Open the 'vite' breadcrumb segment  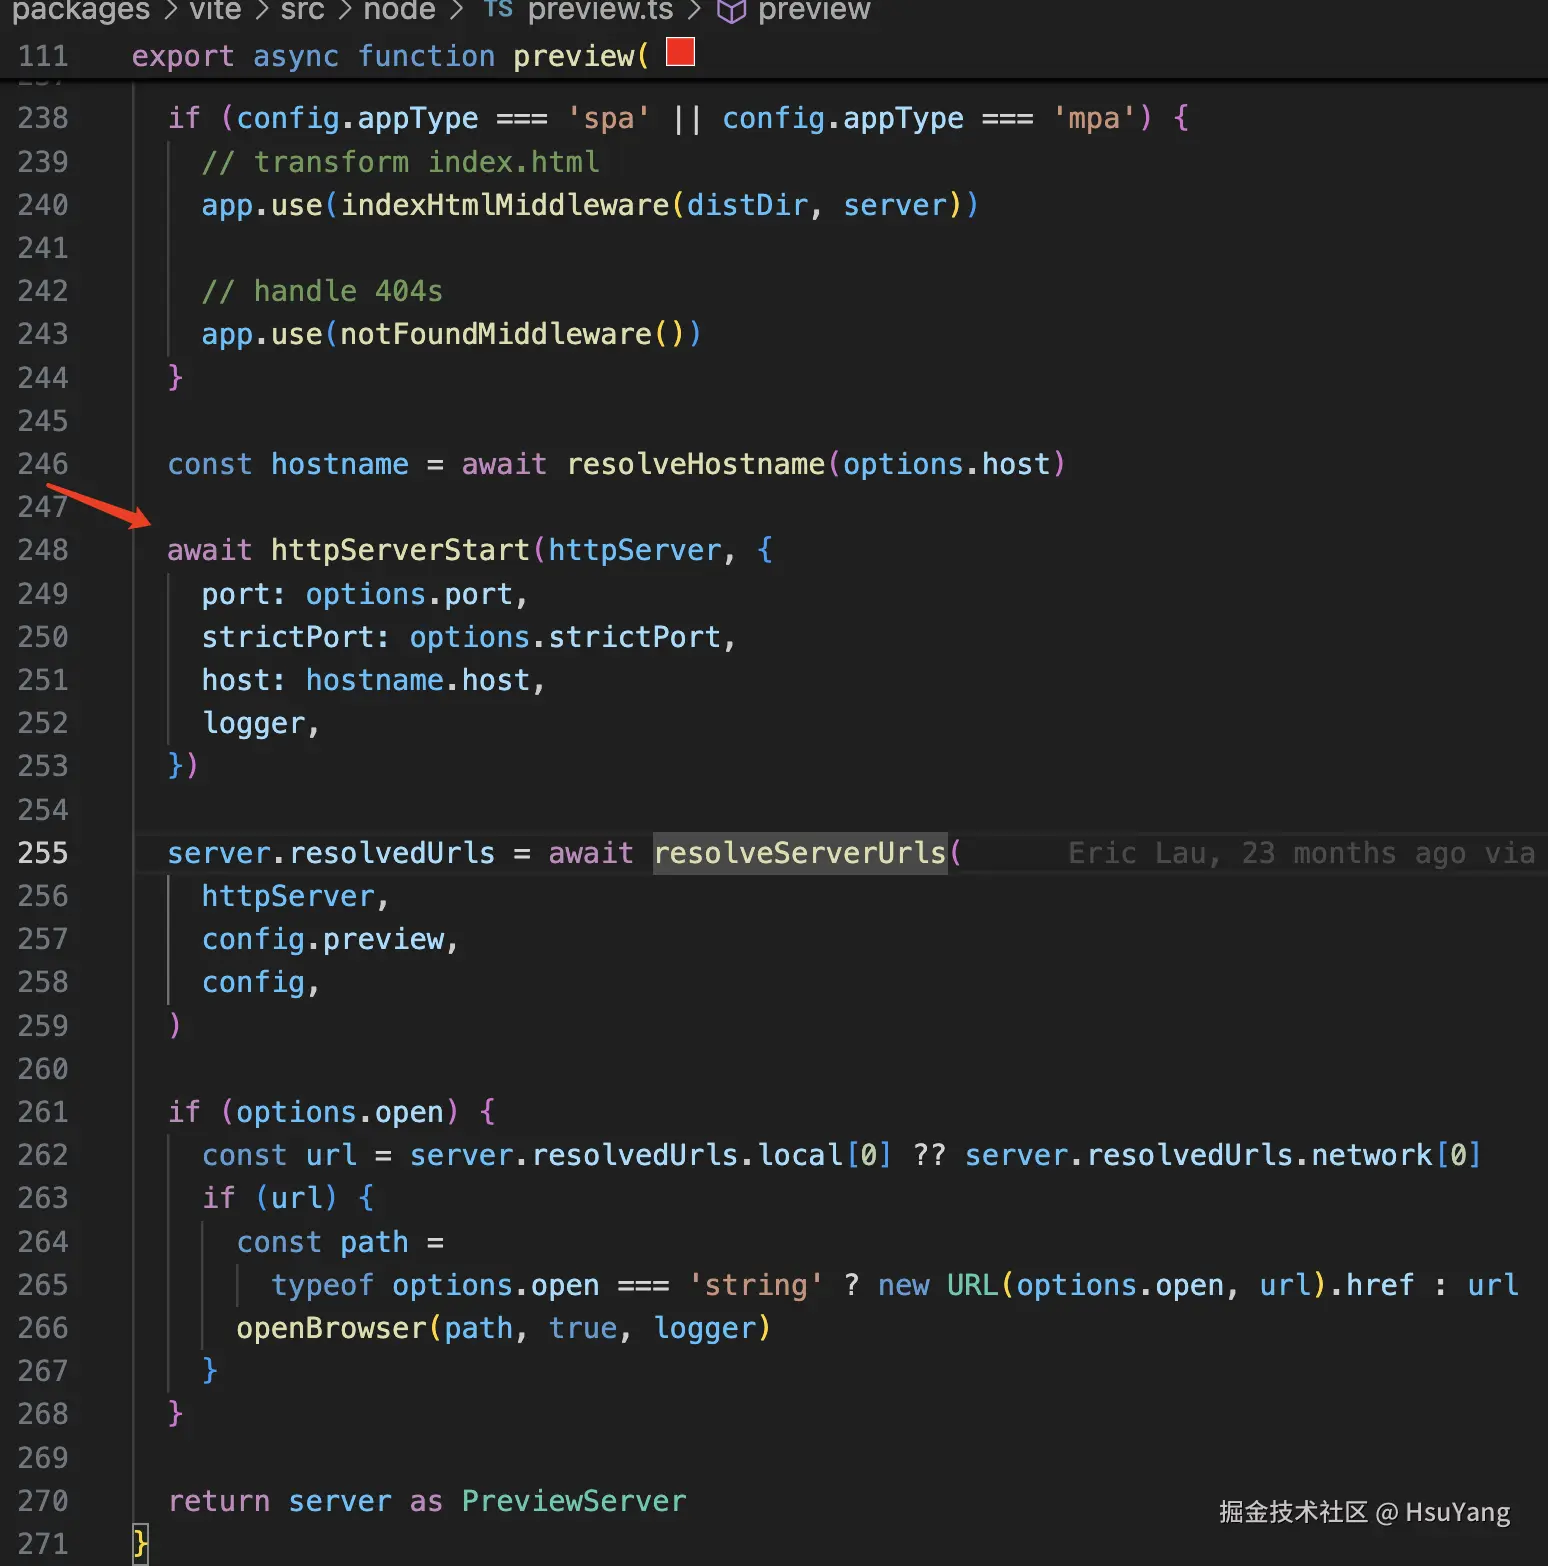(x=215, y=10)
